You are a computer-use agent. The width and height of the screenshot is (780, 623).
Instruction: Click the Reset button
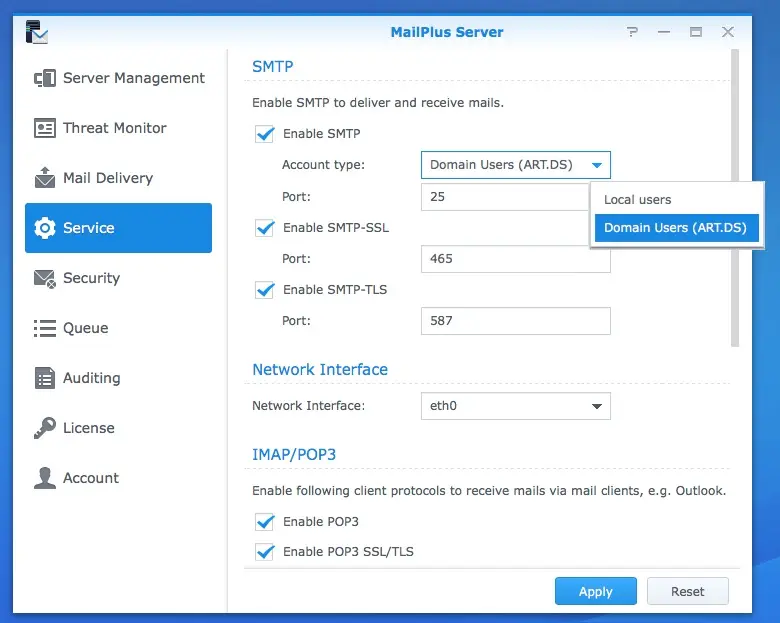[687, 592]
